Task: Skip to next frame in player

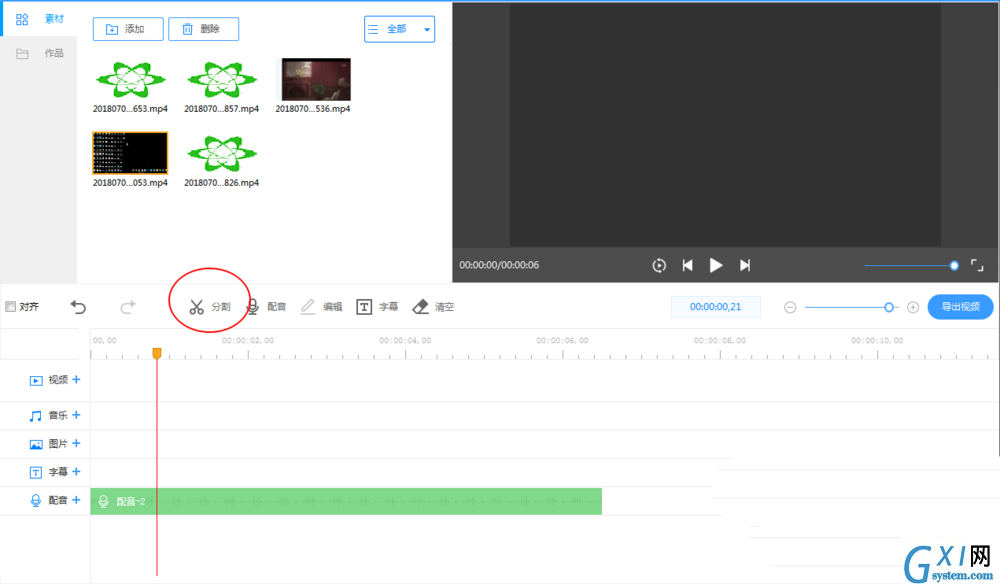Action: 745,265
